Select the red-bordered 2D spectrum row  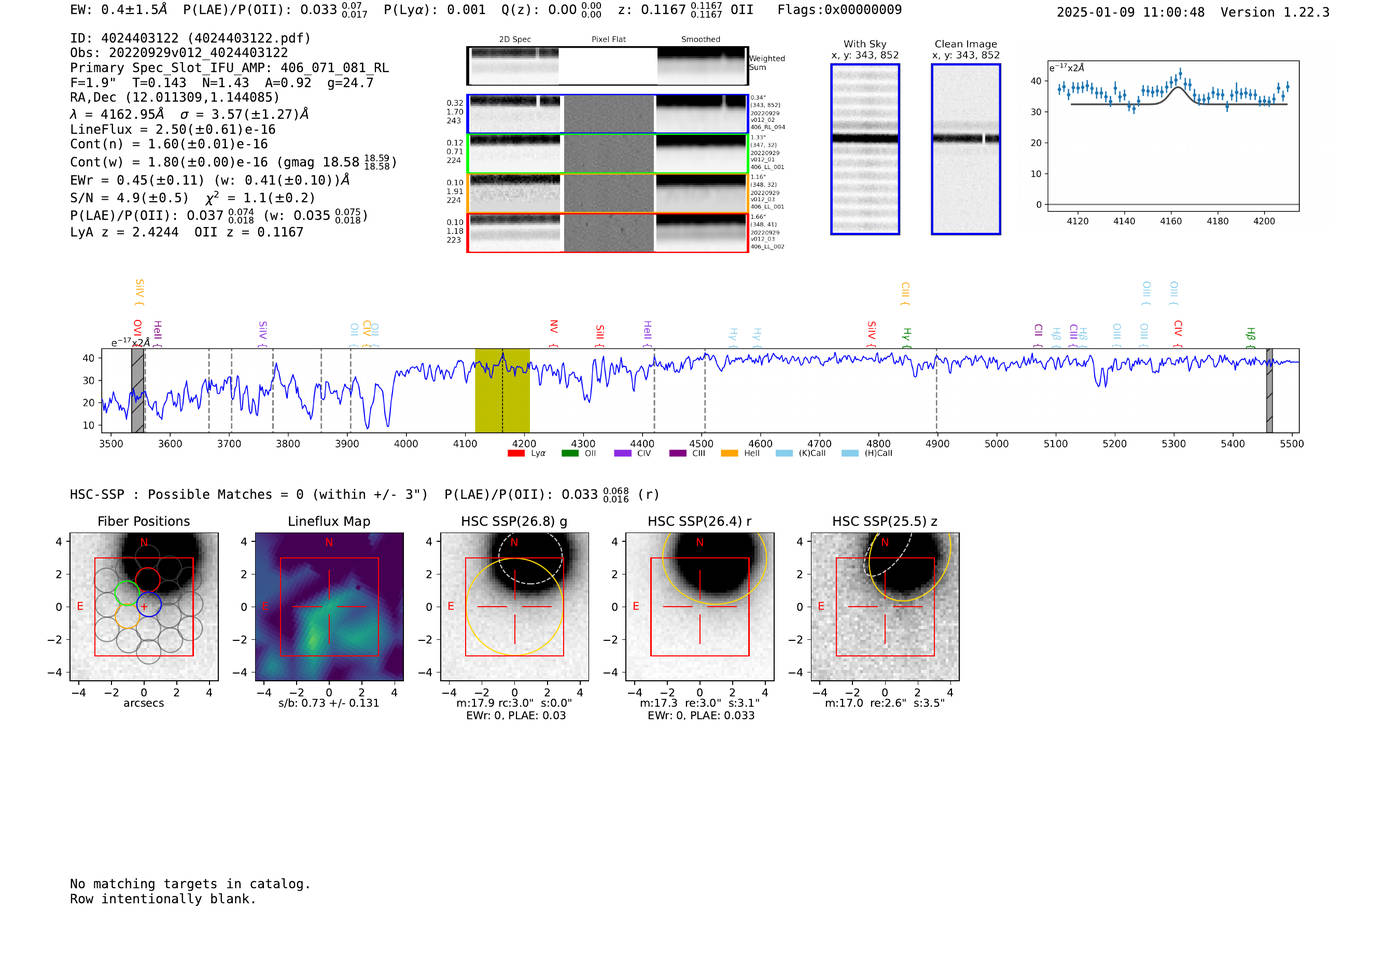pyautogui.click(x=608, y=233)
